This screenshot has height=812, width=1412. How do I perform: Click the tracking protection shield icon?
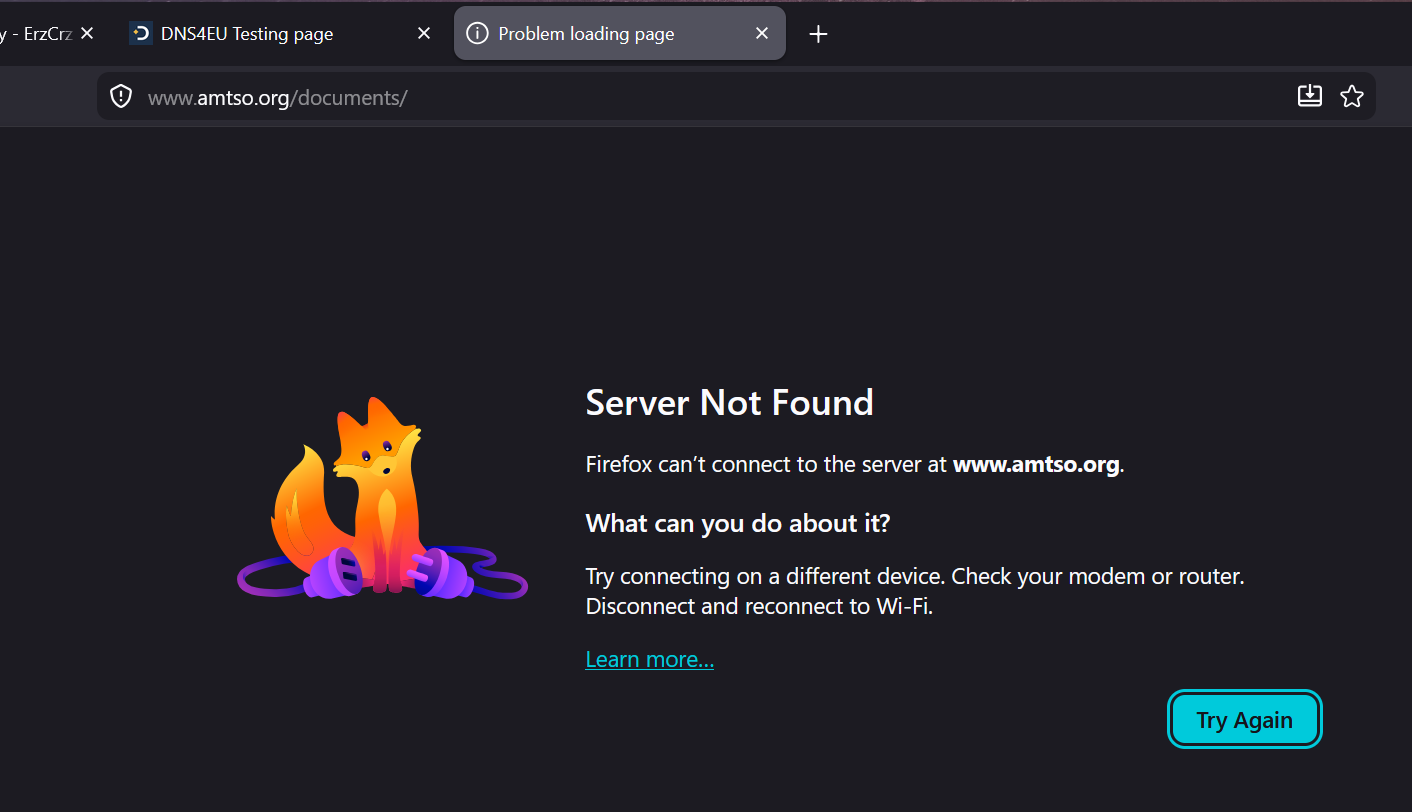[x=121, y=97]
